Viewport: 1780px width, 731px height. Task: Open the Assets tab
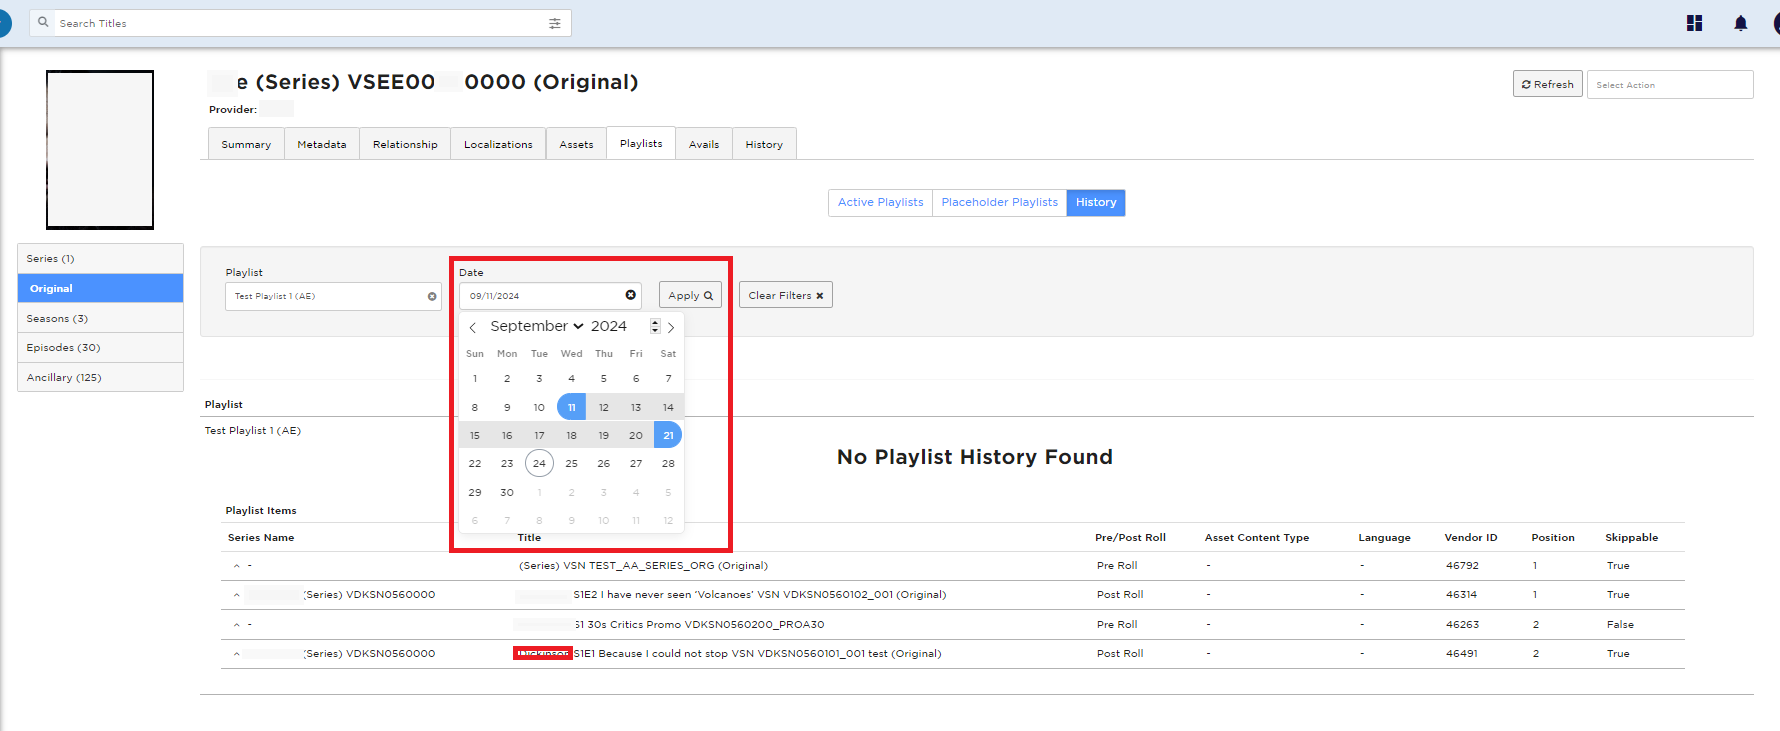[576, 144]
